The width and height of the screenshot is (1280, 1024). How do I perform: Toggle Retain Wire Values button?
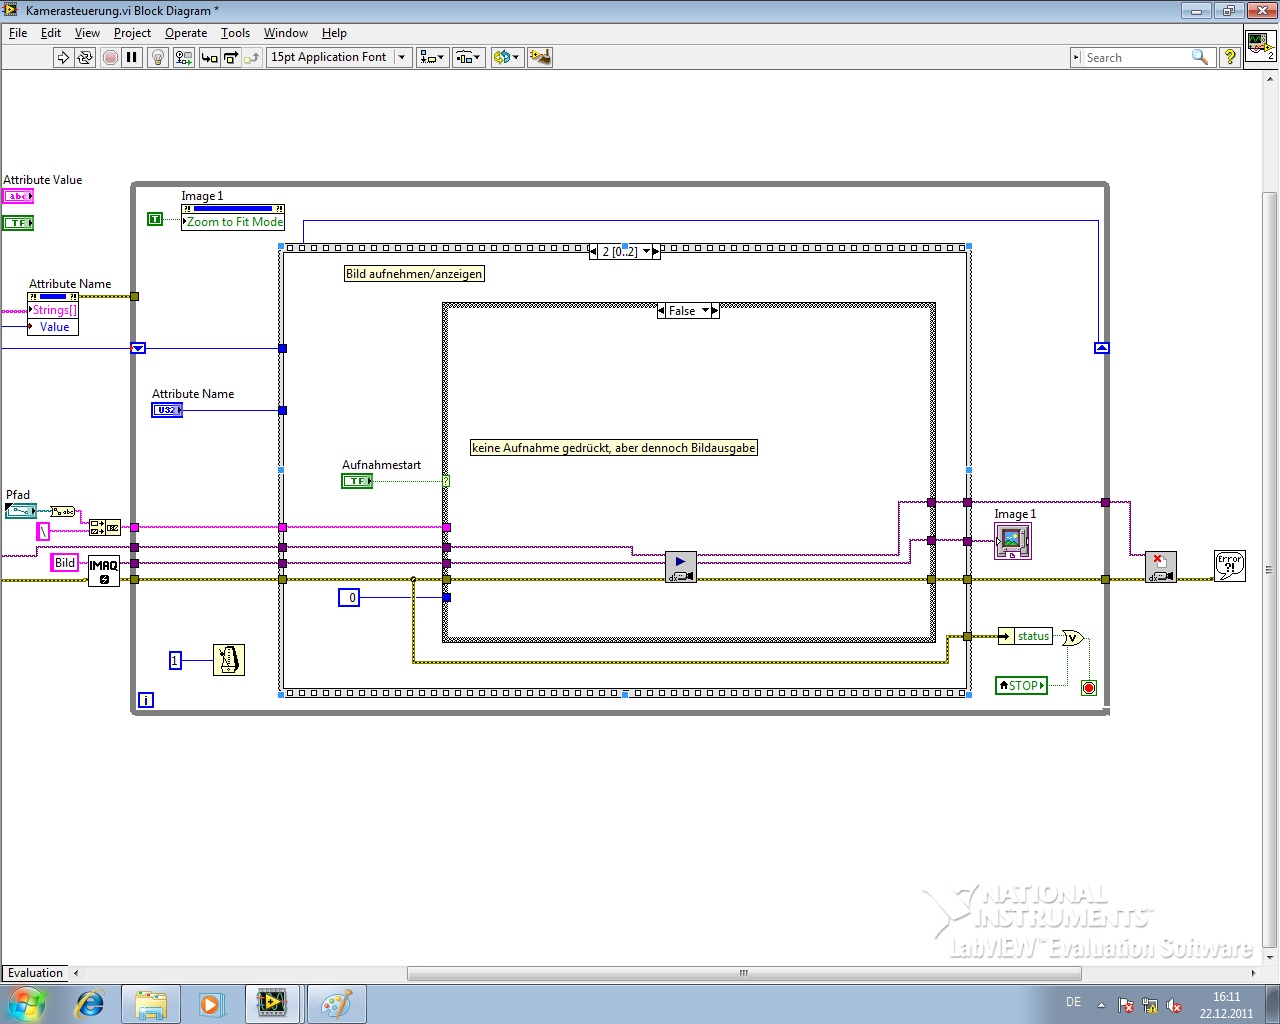(183, 57)
